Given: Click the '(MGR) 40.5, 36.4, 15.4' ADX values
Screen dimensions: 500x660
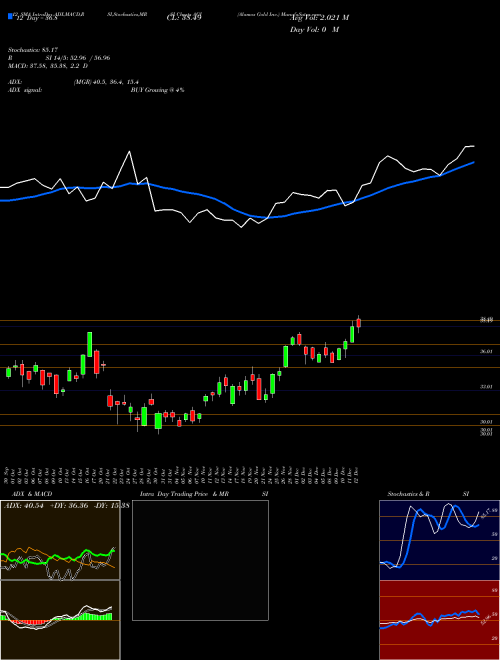Looking at the screenshot, I should coord(106,82).
